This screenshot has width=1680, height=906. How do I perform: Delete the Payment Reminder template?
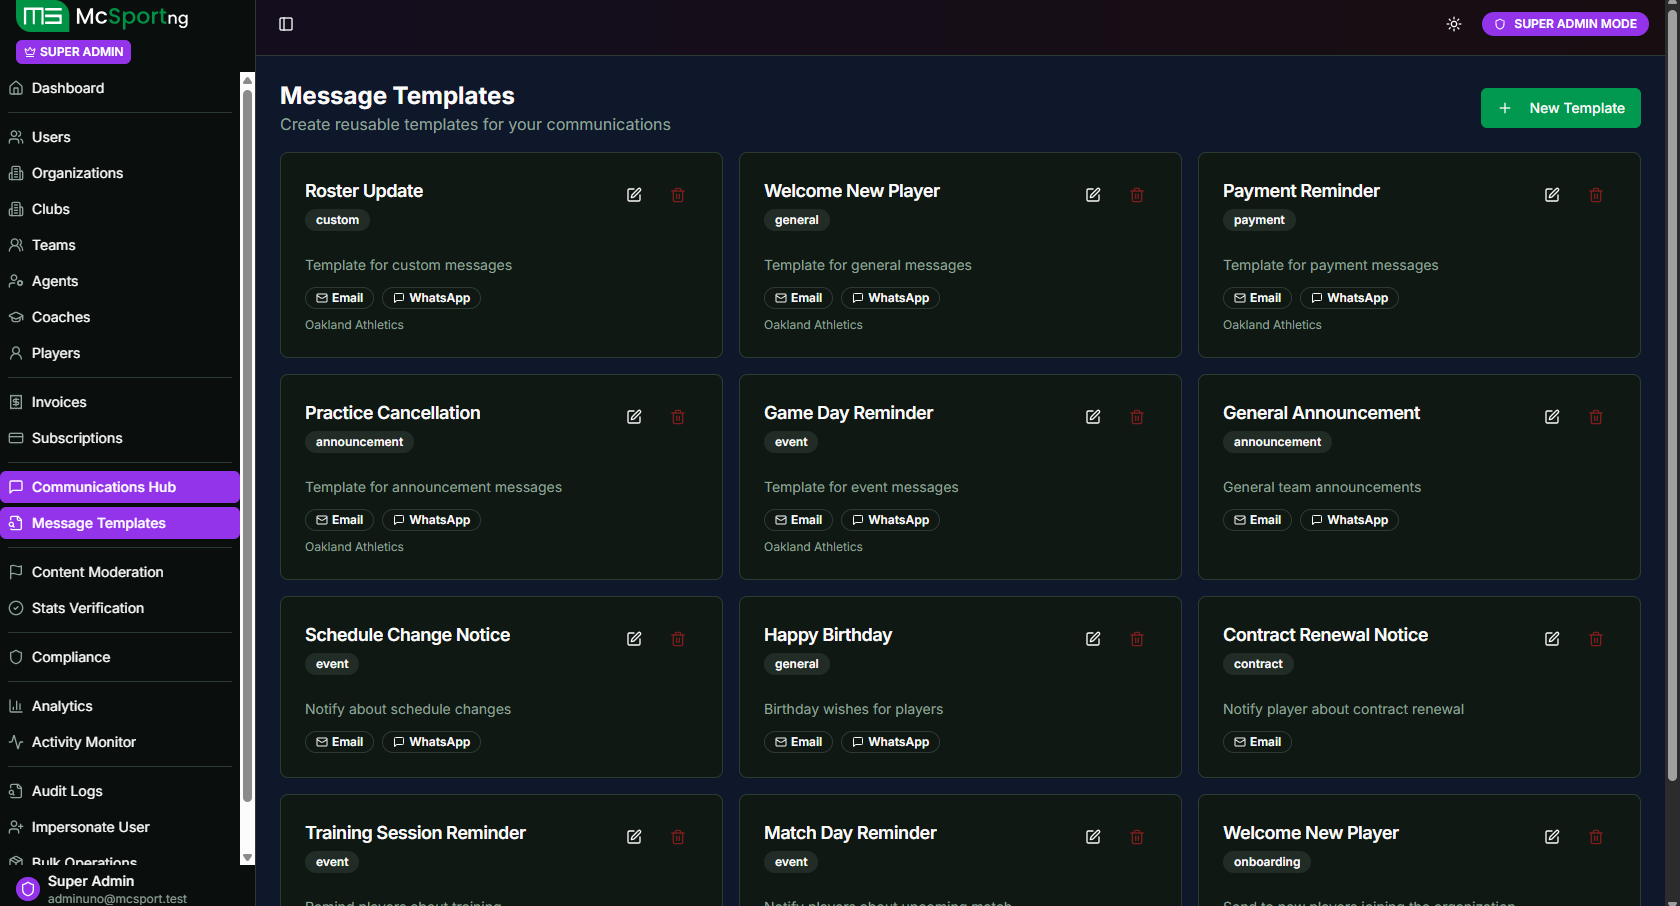click(x=1596, y=194)
